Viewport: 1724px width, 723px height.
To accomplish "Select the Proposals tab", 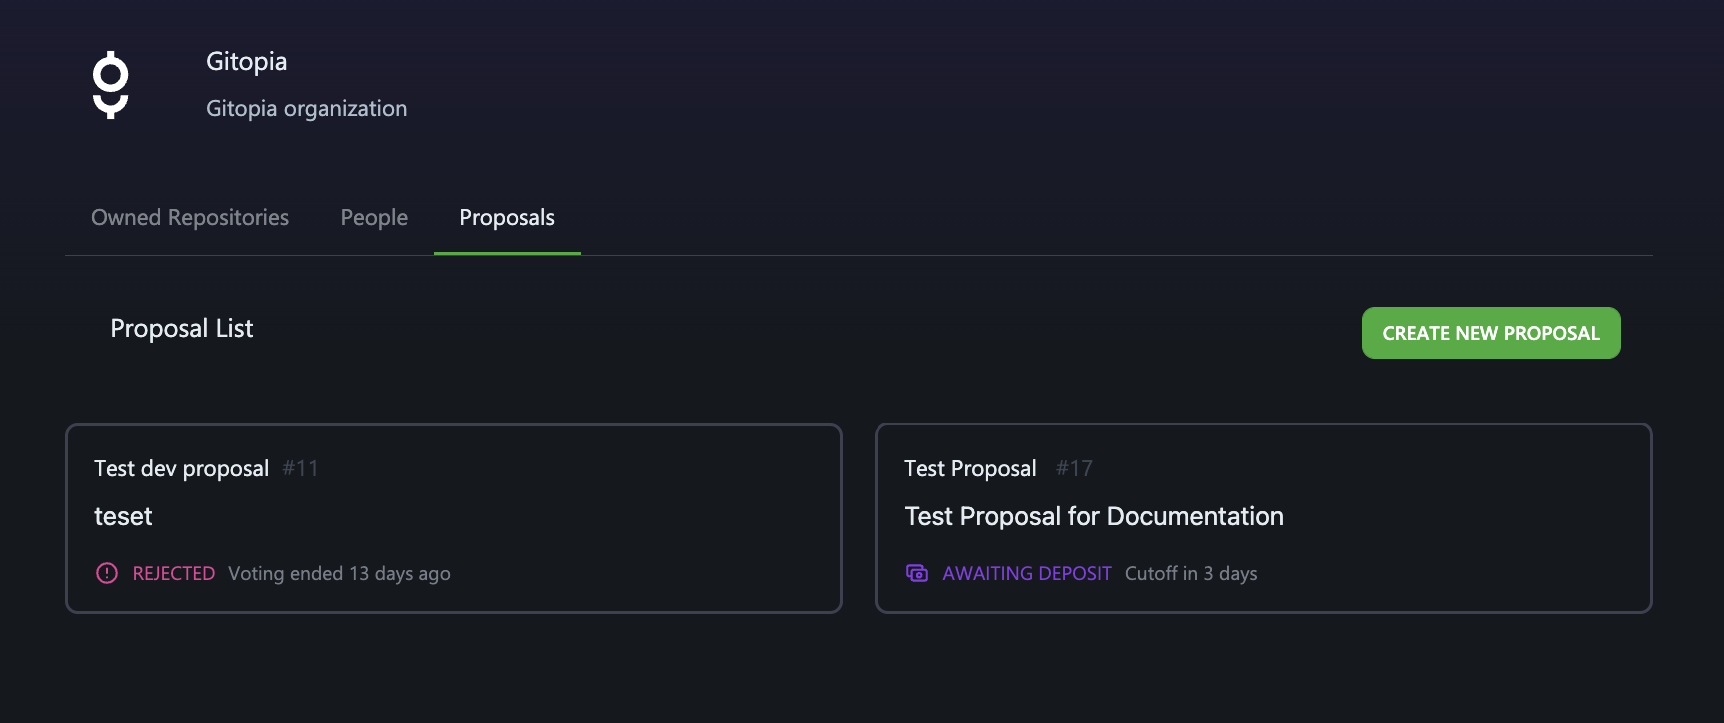I will (x=507, y=218).
